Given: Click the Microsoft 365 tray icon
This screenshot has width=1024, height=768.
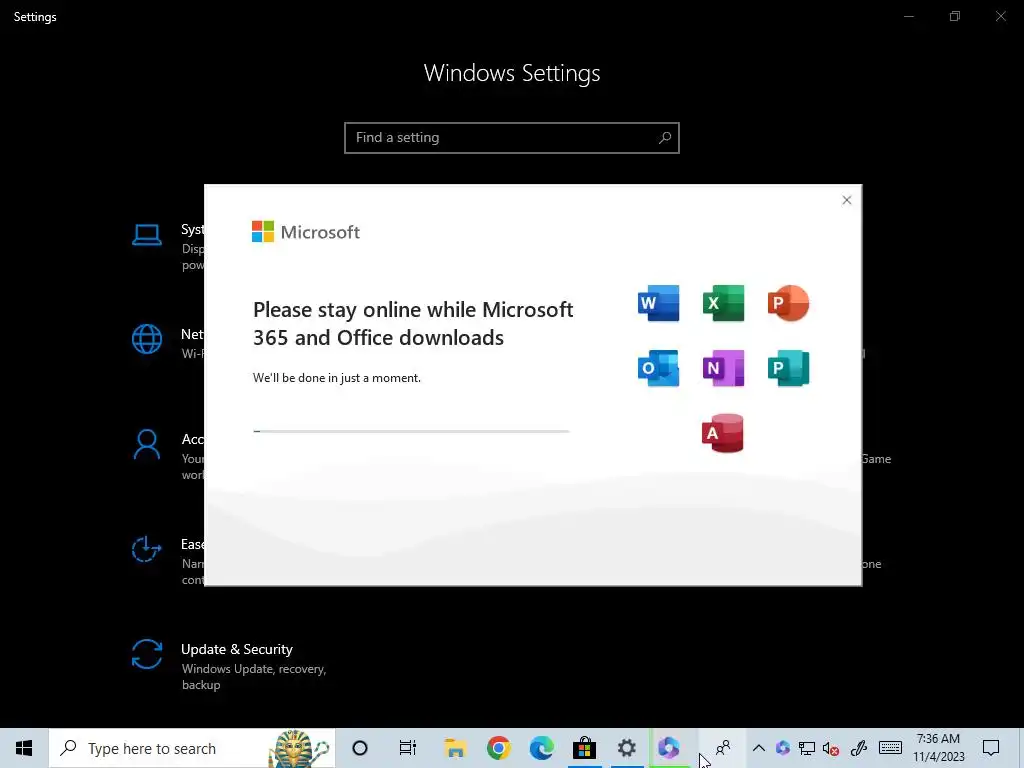Looking at the screenshot, I should [x=782, y=748].
